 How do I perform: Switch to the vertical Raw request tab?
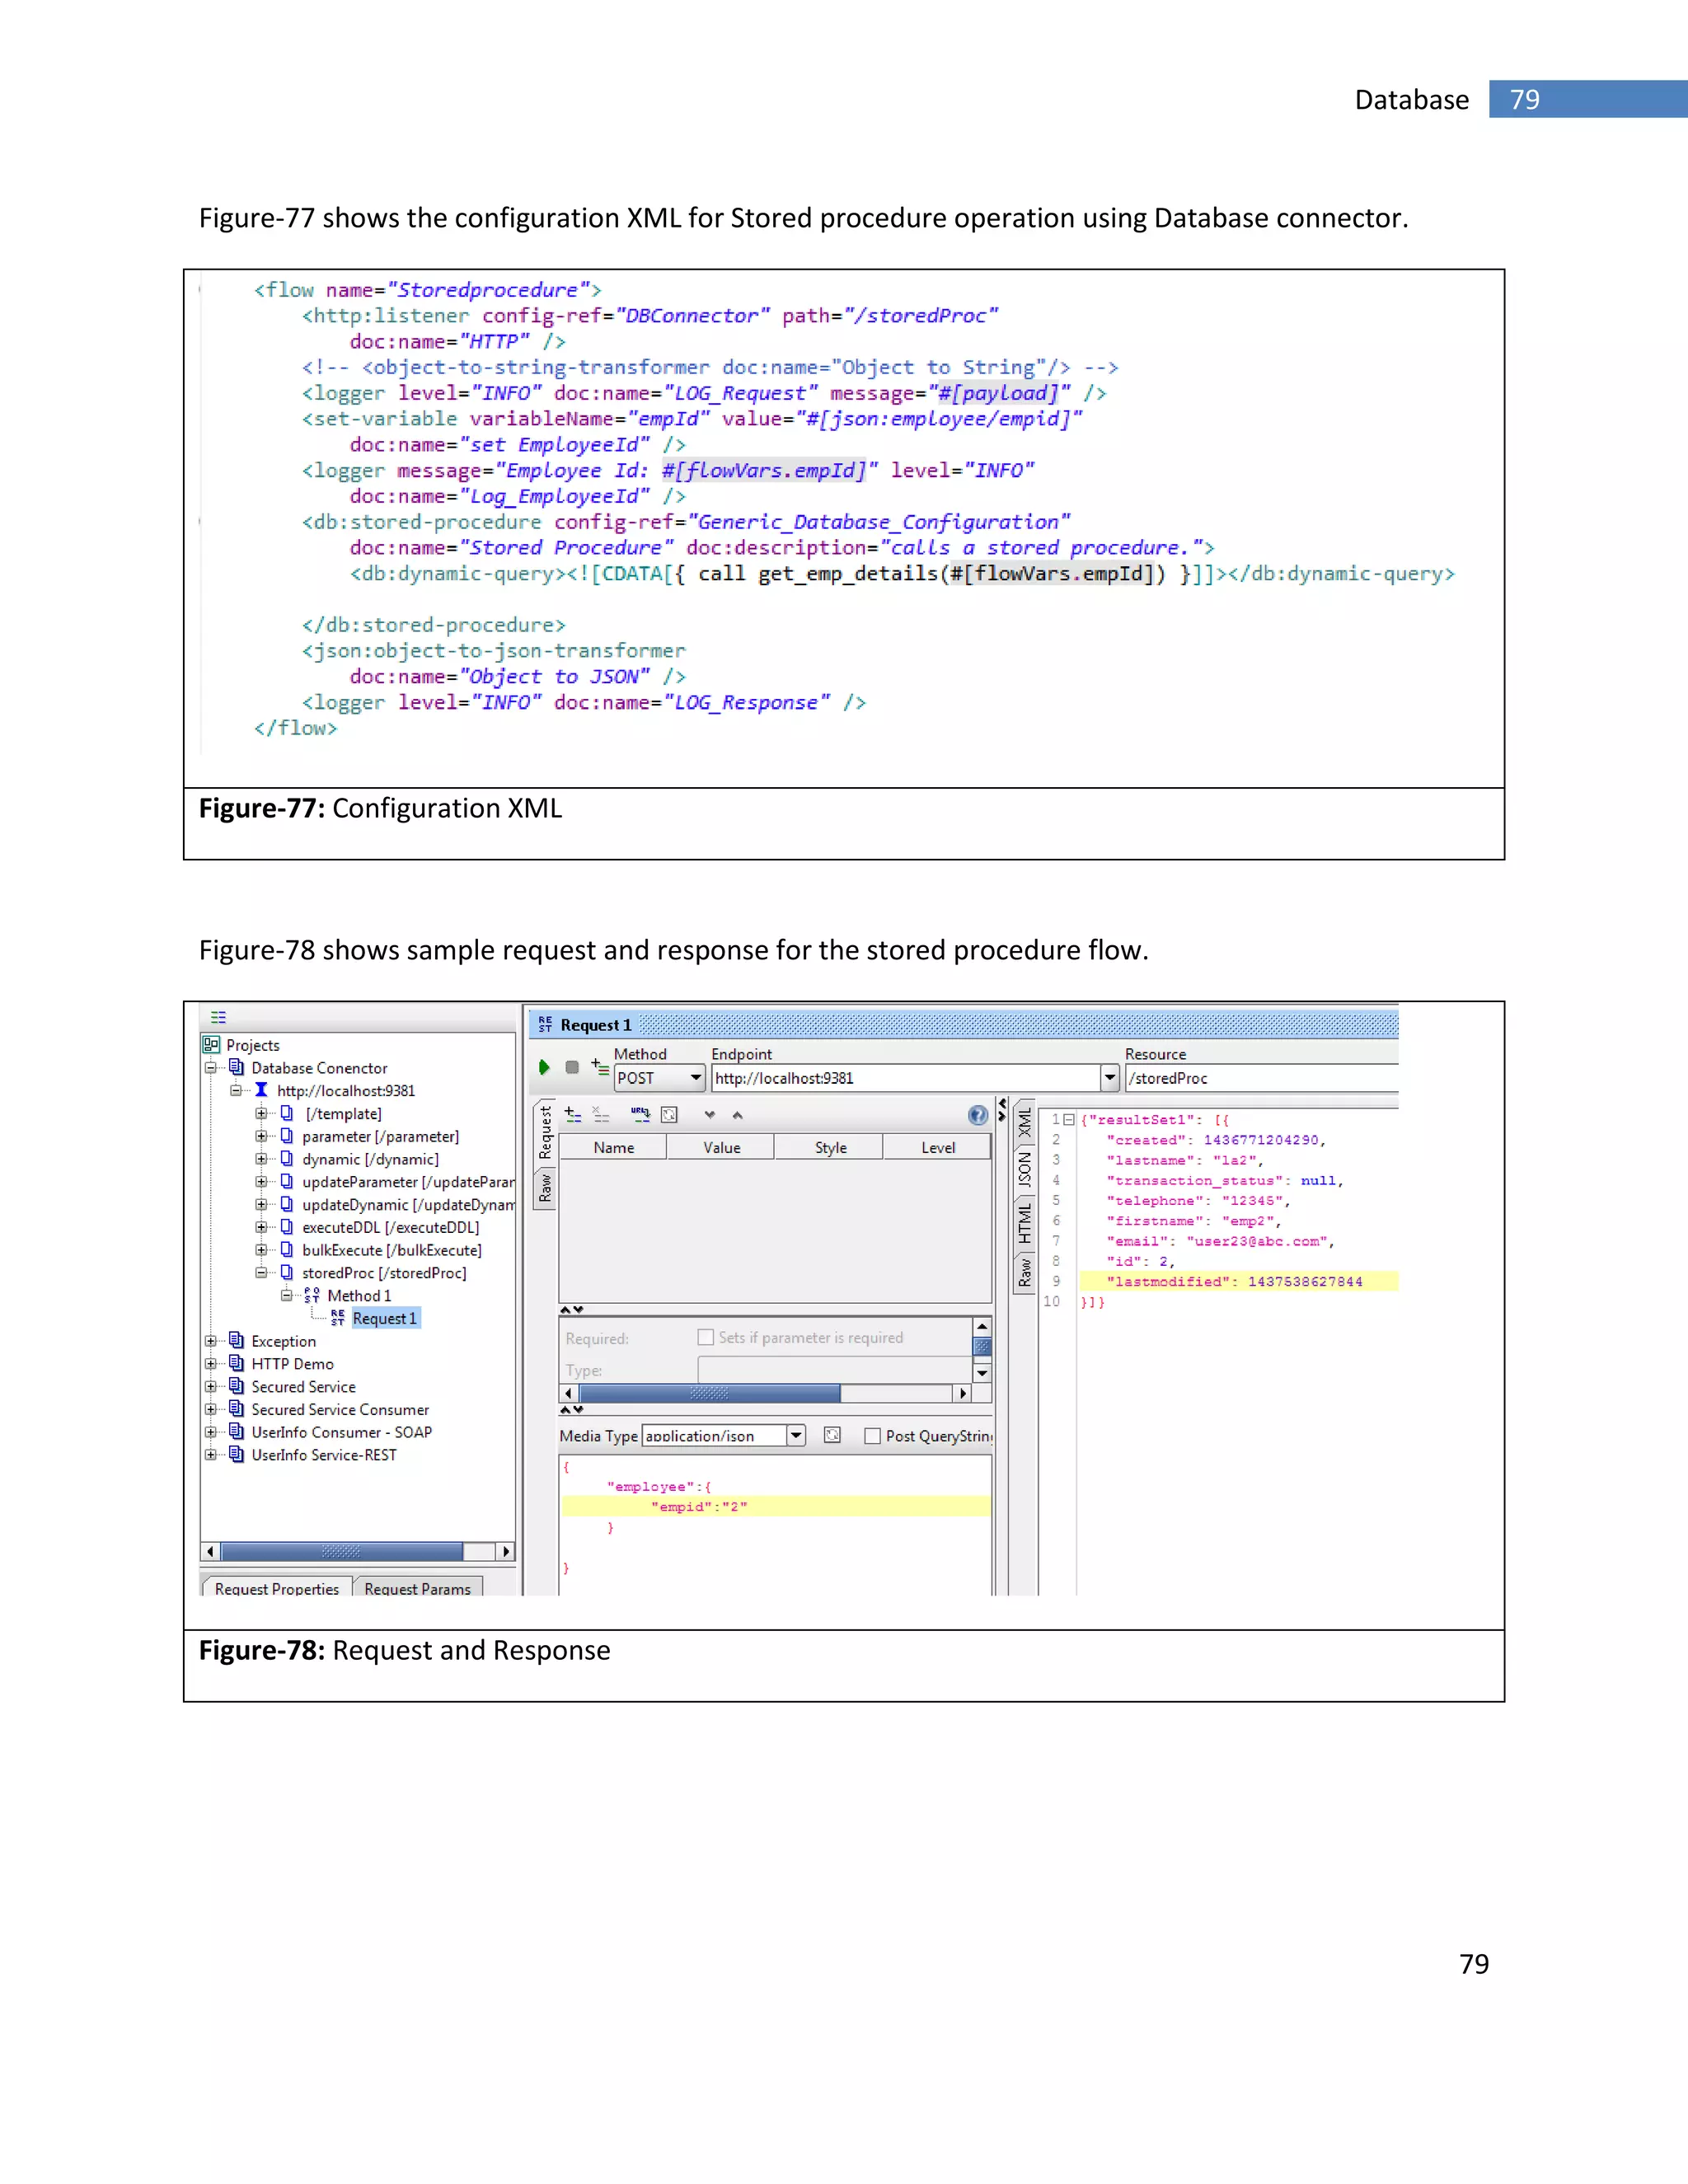545,1188
